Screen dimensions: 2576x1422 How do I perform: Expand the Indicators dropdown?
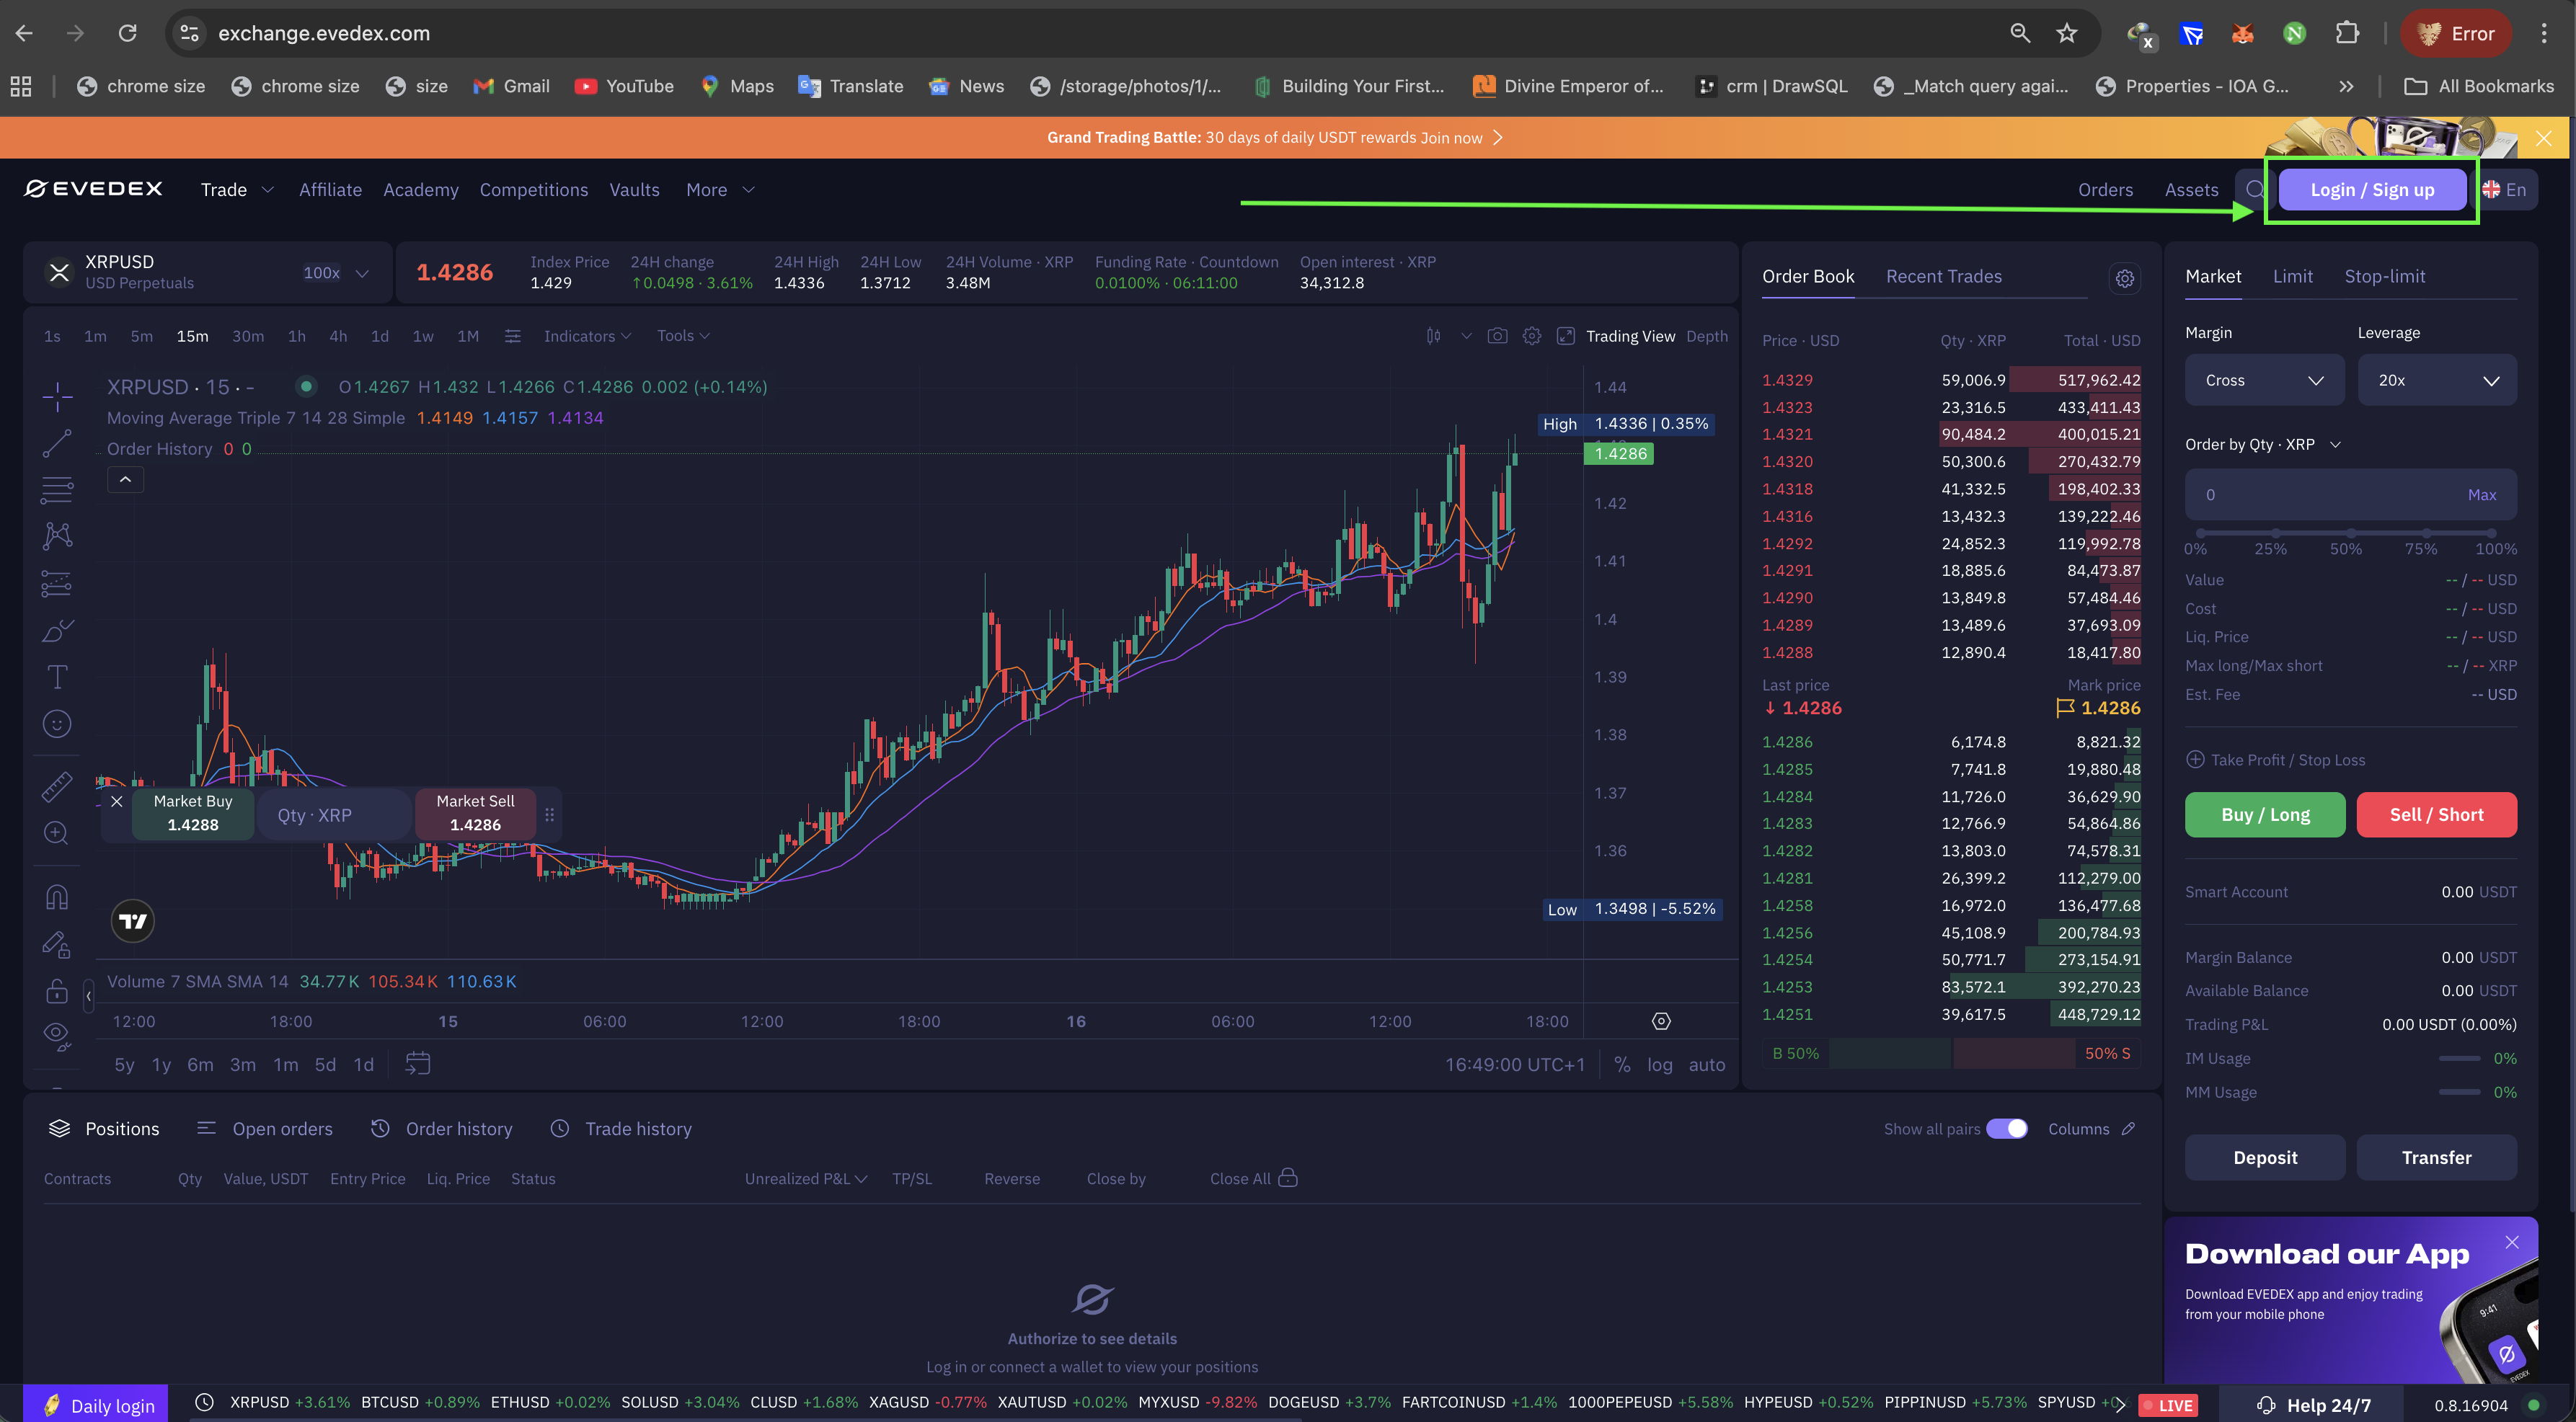(587, 336)
